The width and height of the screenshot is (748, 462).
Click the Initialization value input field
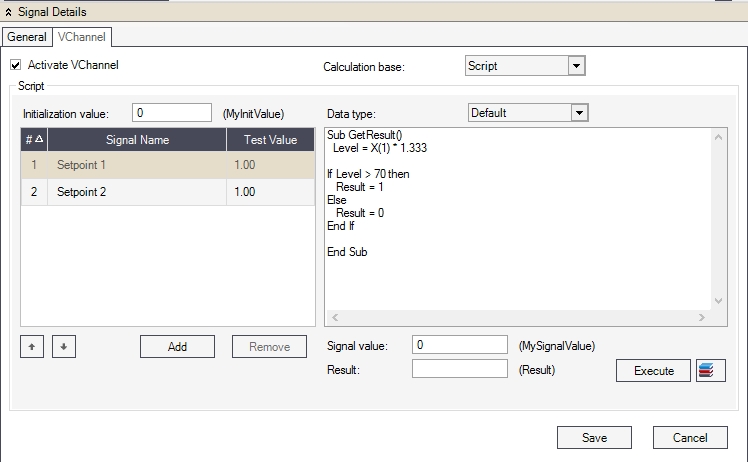[171, 113]
